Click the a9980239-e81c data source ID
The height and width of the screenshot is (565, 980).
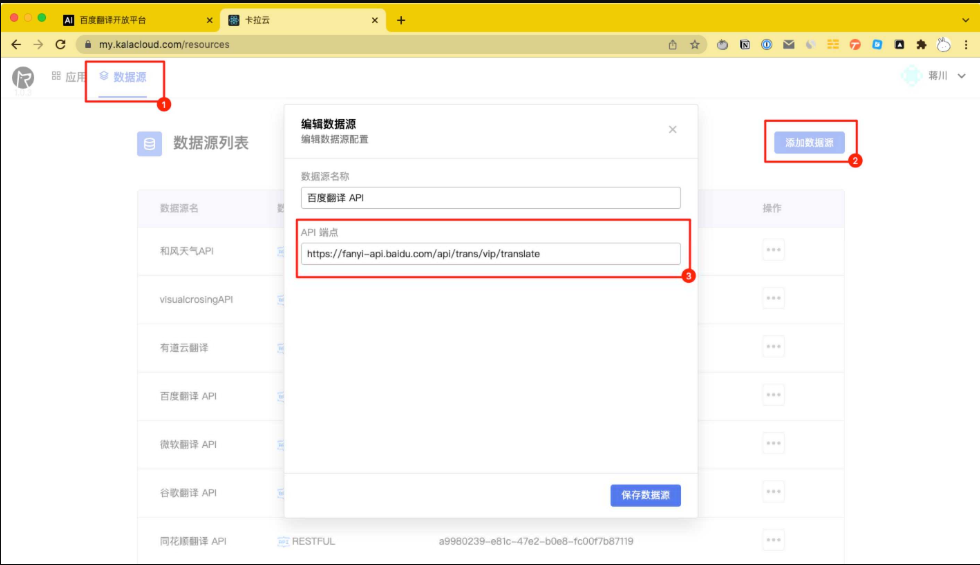pyautogui.click(x=536, y=541)
